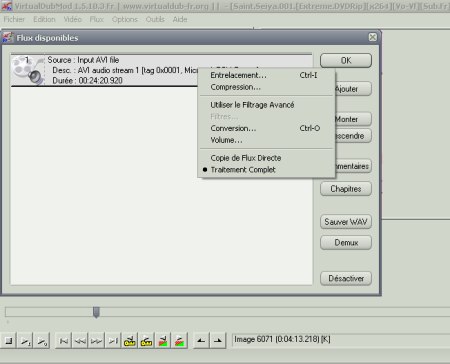
Task: Click the 'Desc. : AVI audio stream 1' line
Action: (x=125, y=70)
